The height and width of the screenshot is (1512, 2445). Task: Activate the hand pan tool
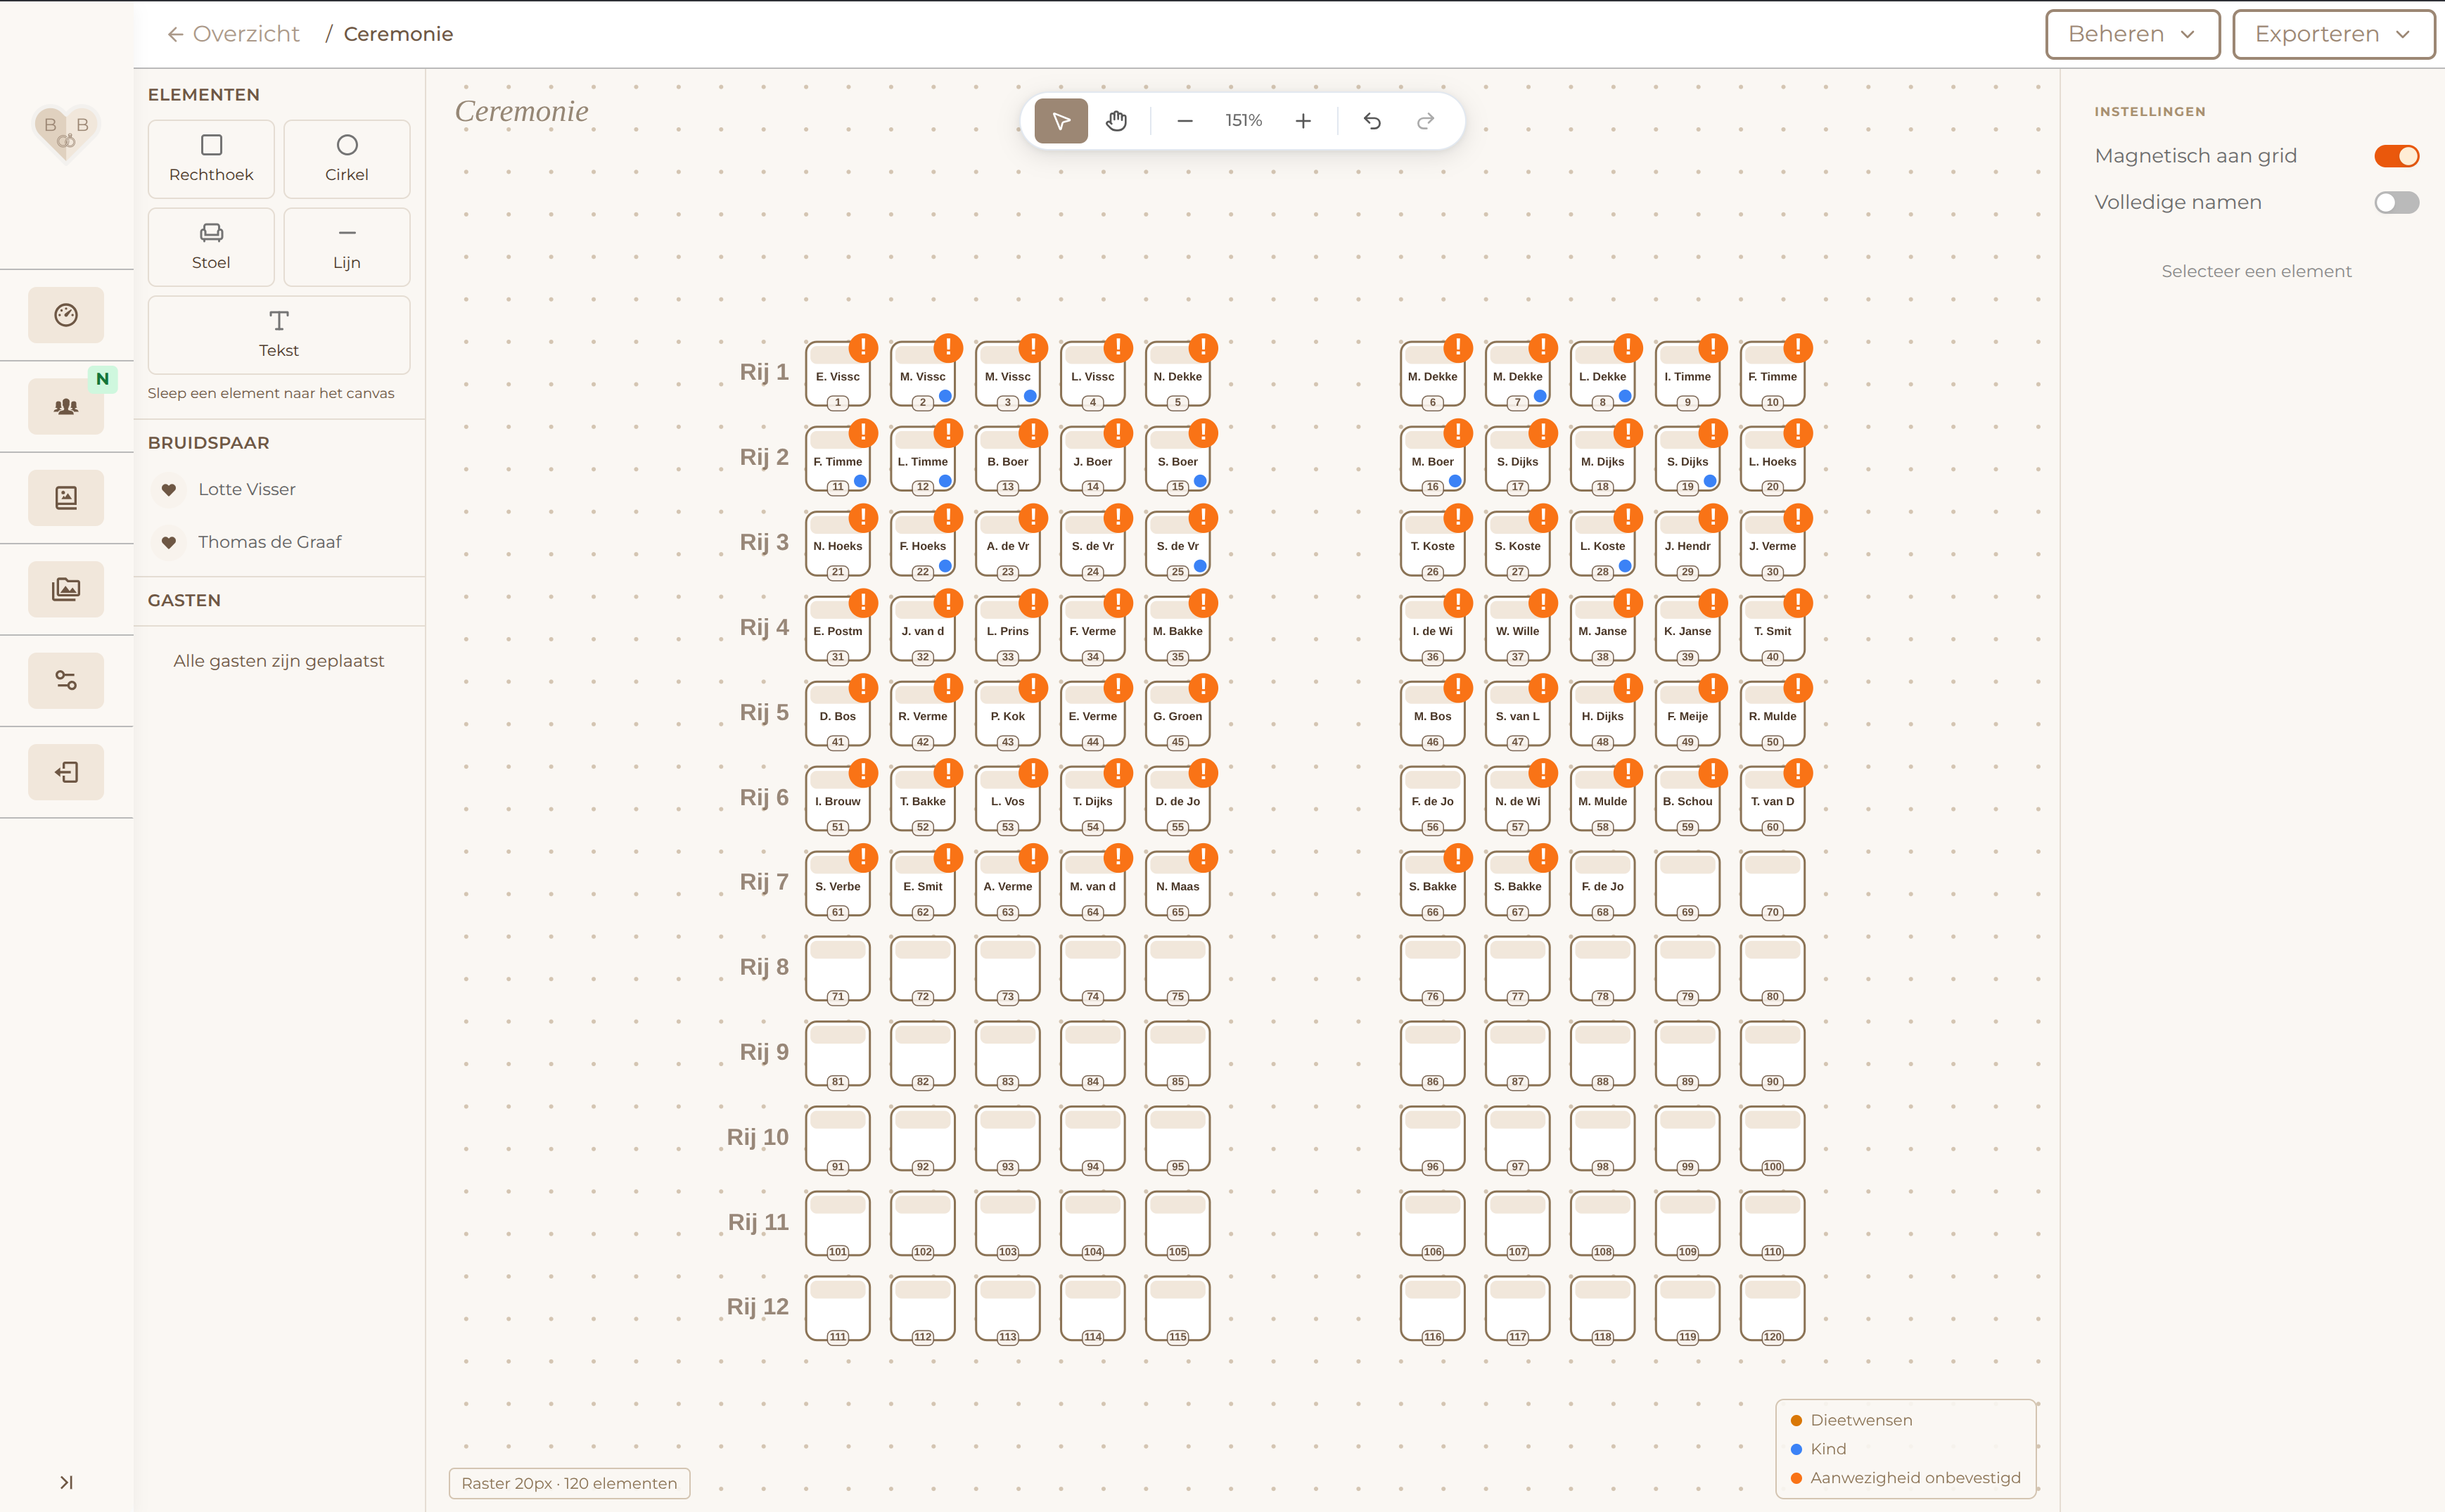(1116, 121)
